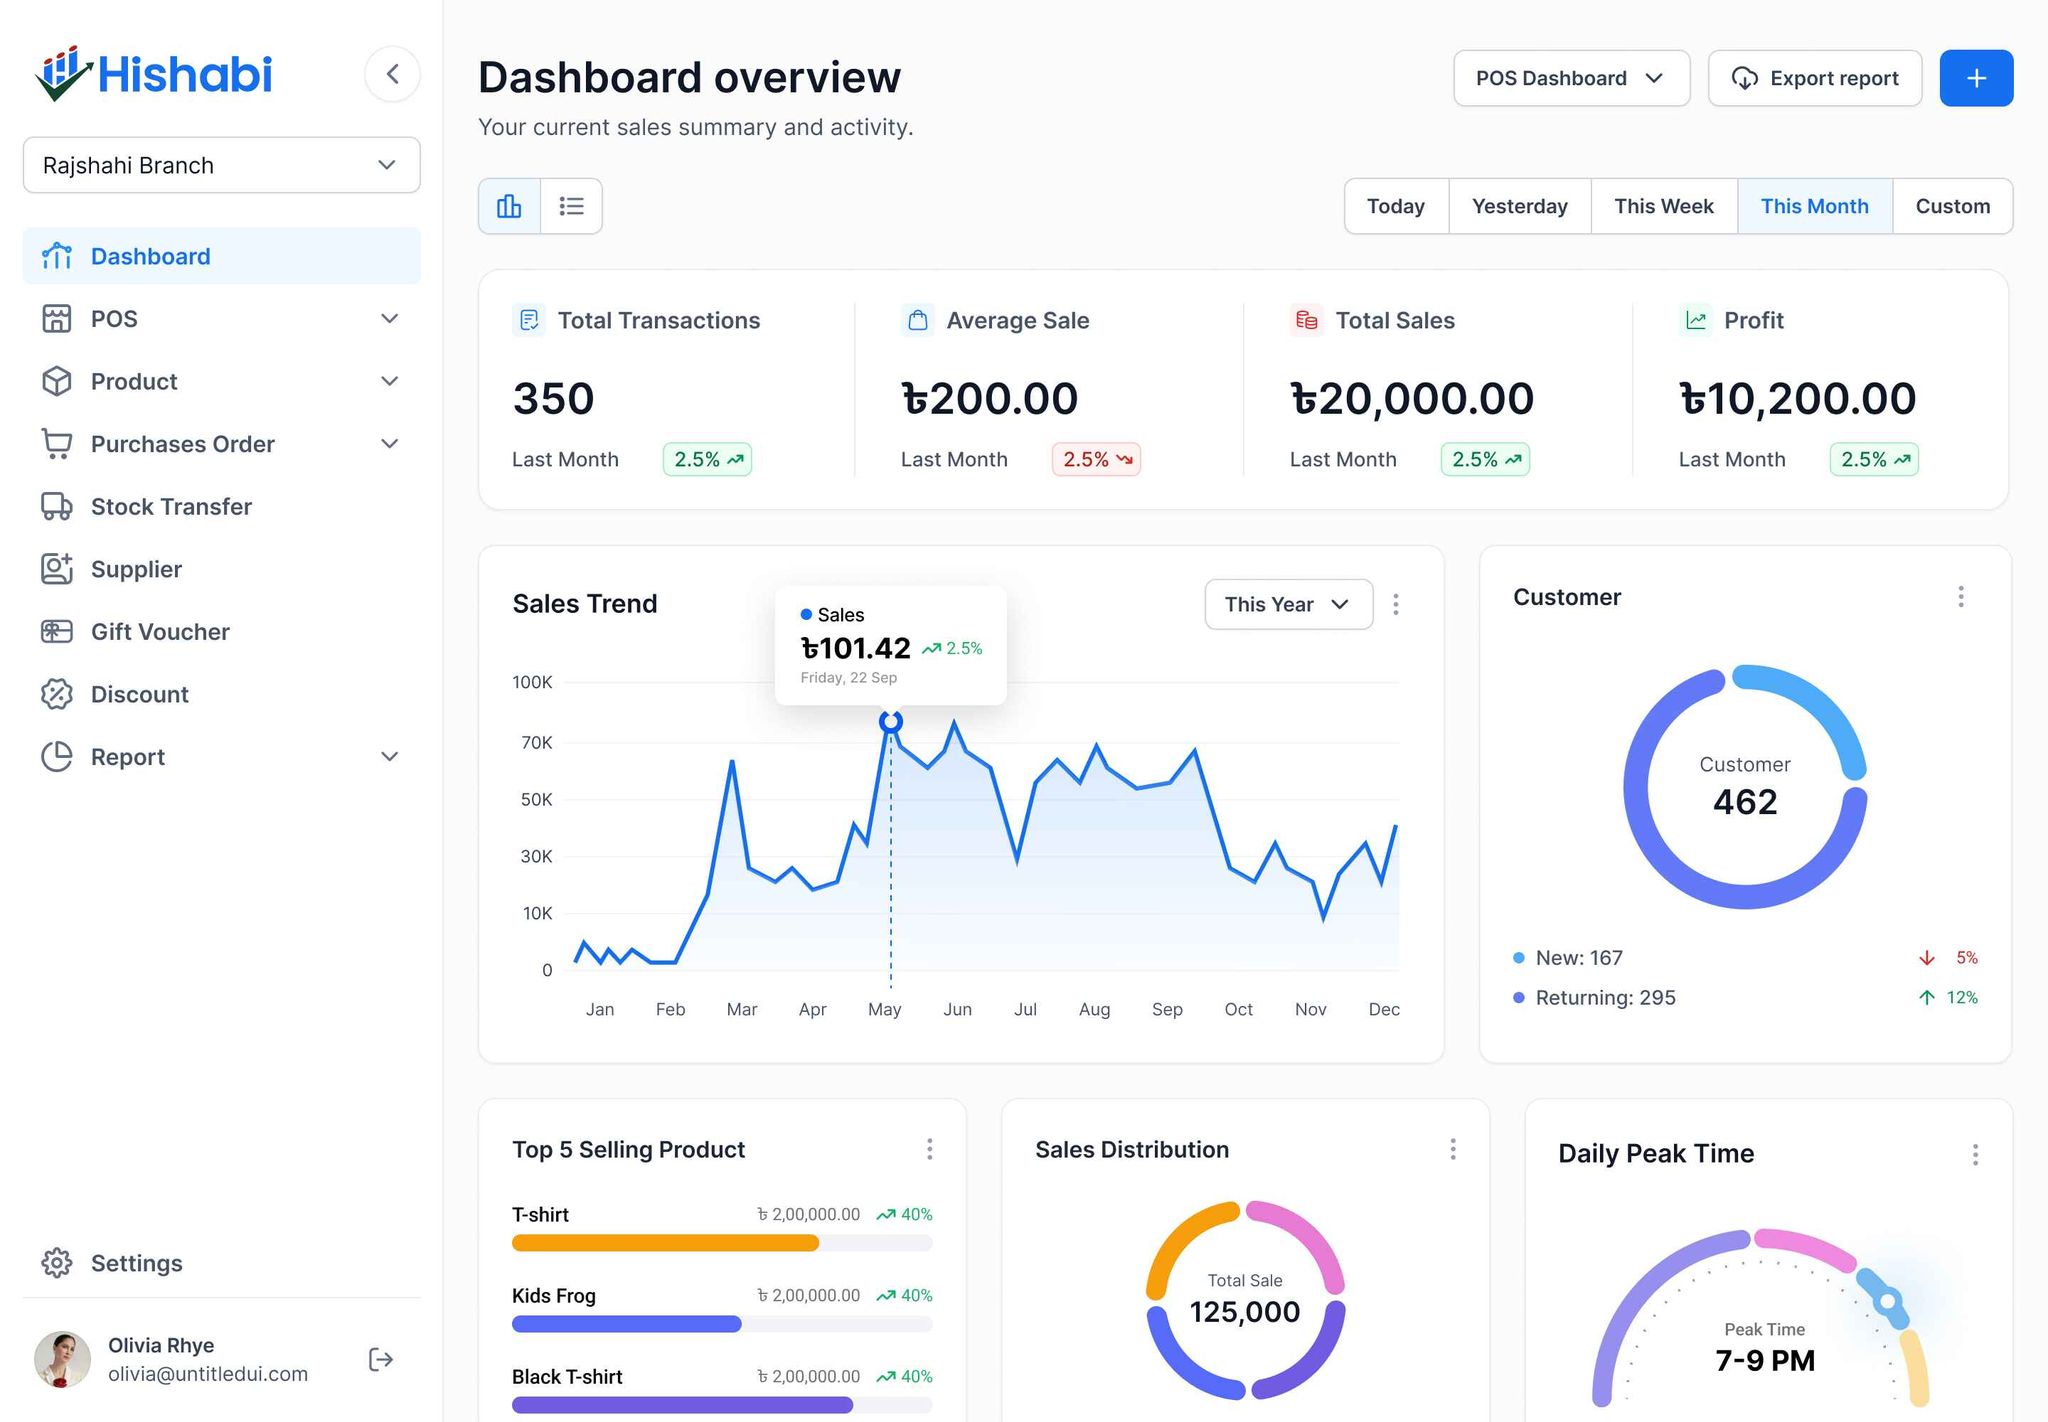Screen dimensions: 2048x1422
Task: Click the Export report download icon
Action: click(x=1745, y=78)
